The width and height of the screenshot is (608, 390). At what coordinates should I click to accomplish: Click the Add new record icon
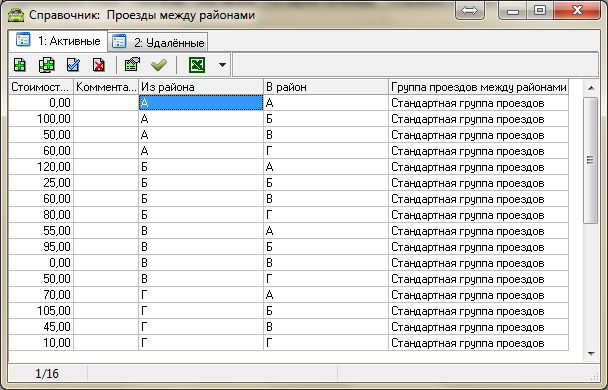click(20, 65)
